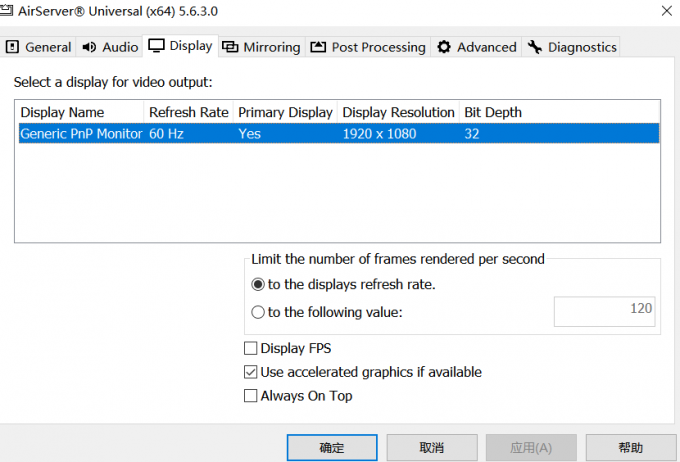This screenshot has width=680, height=462.
Task: Close the AirServer settings window
Action: point(667,11)
